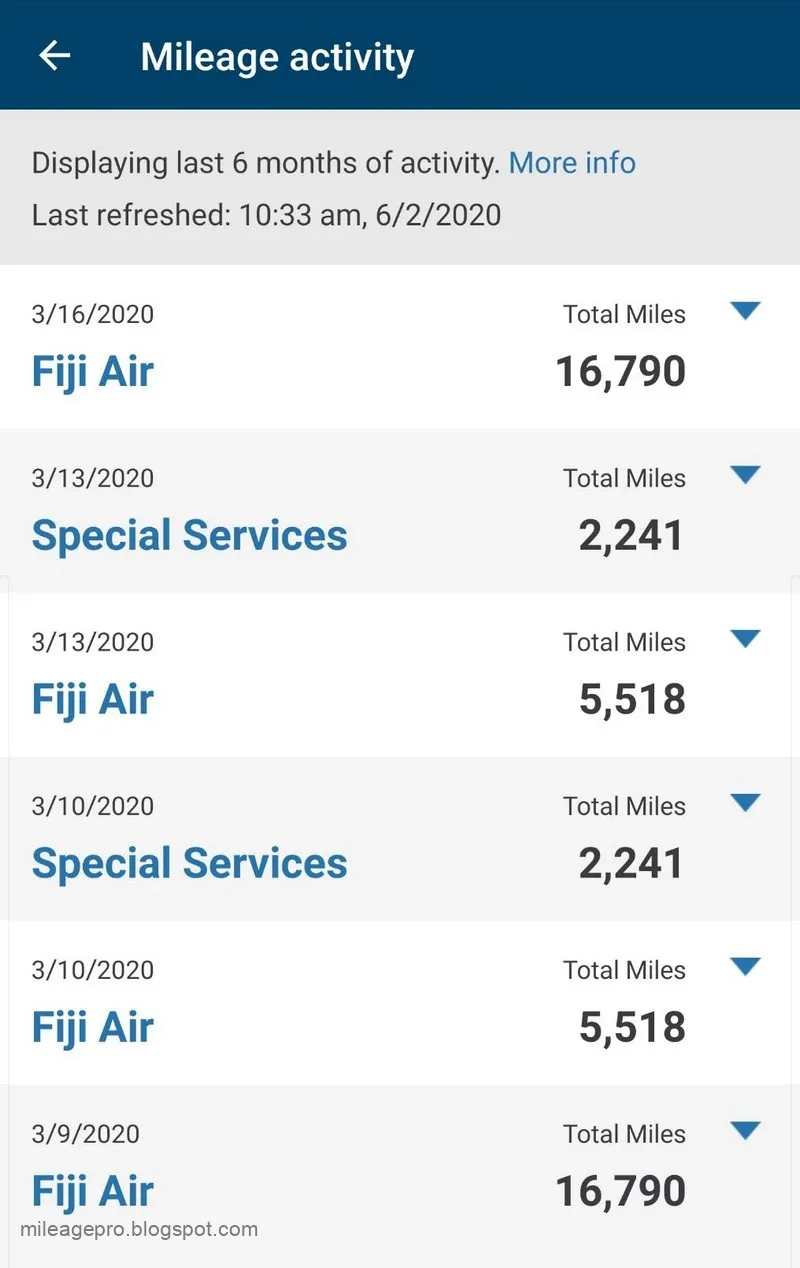Tap the 2,241 miles total for 3/13/2020
This screenshot has height=1268, width=800.
pos(632,536)
